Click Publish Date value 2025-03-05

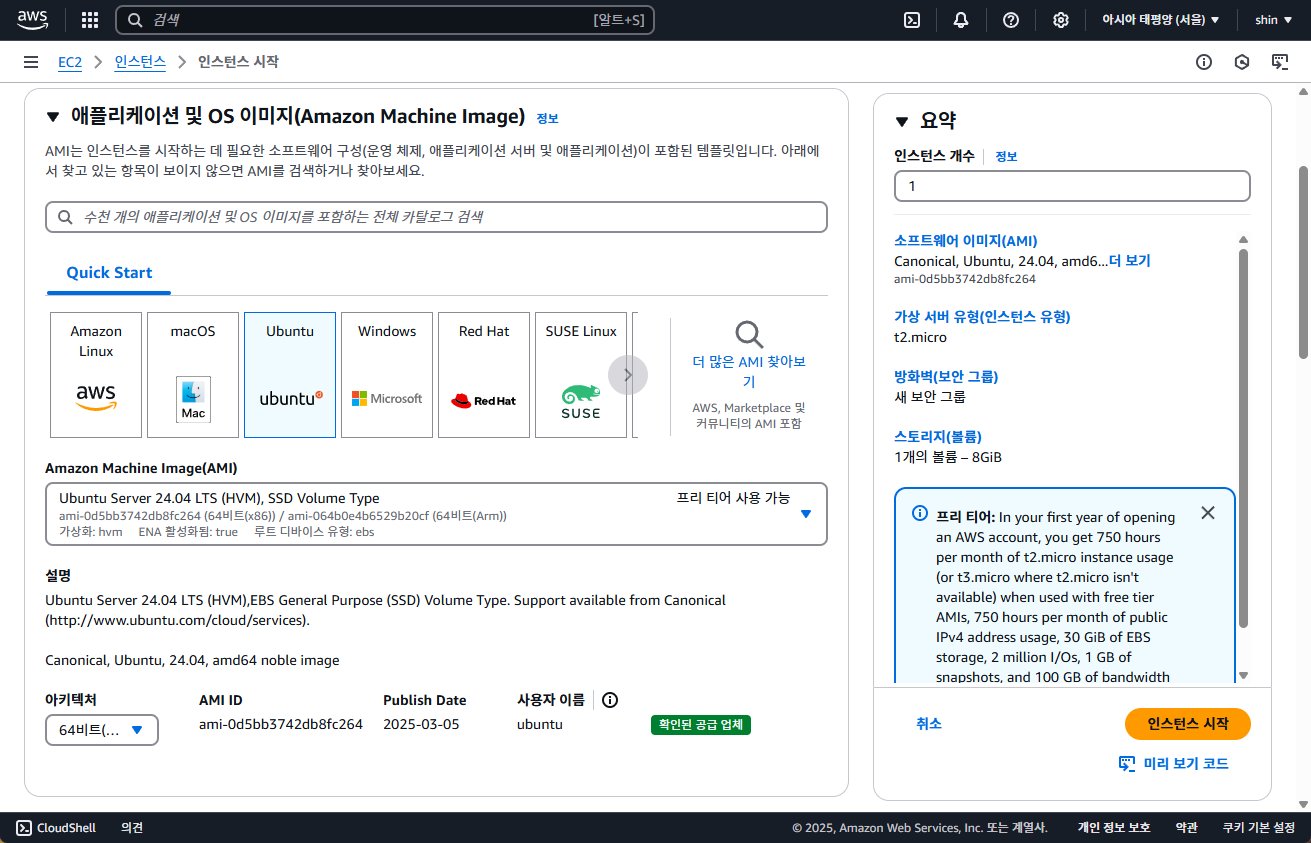click(x=421, y=724)
